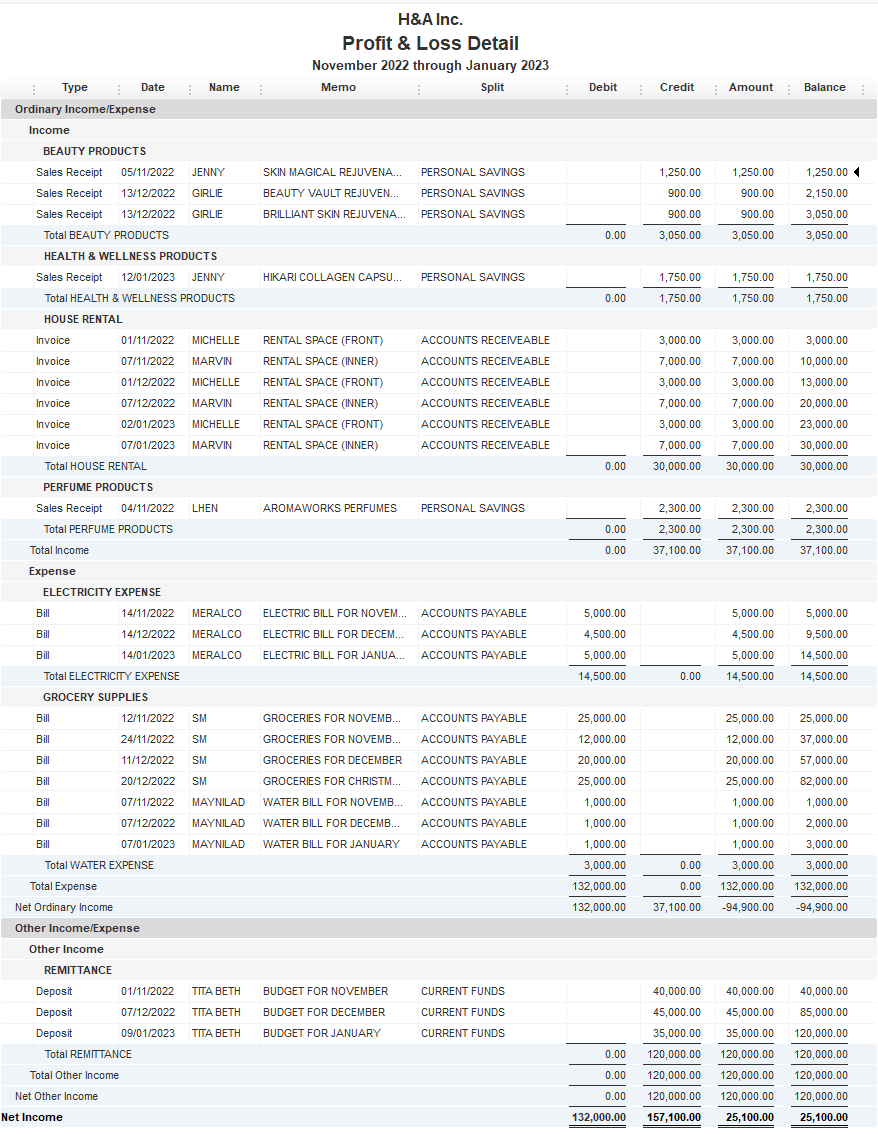This screenshot has height=1134, width=878.
Task: Click the Amount column header
Action: click(751, 87)
